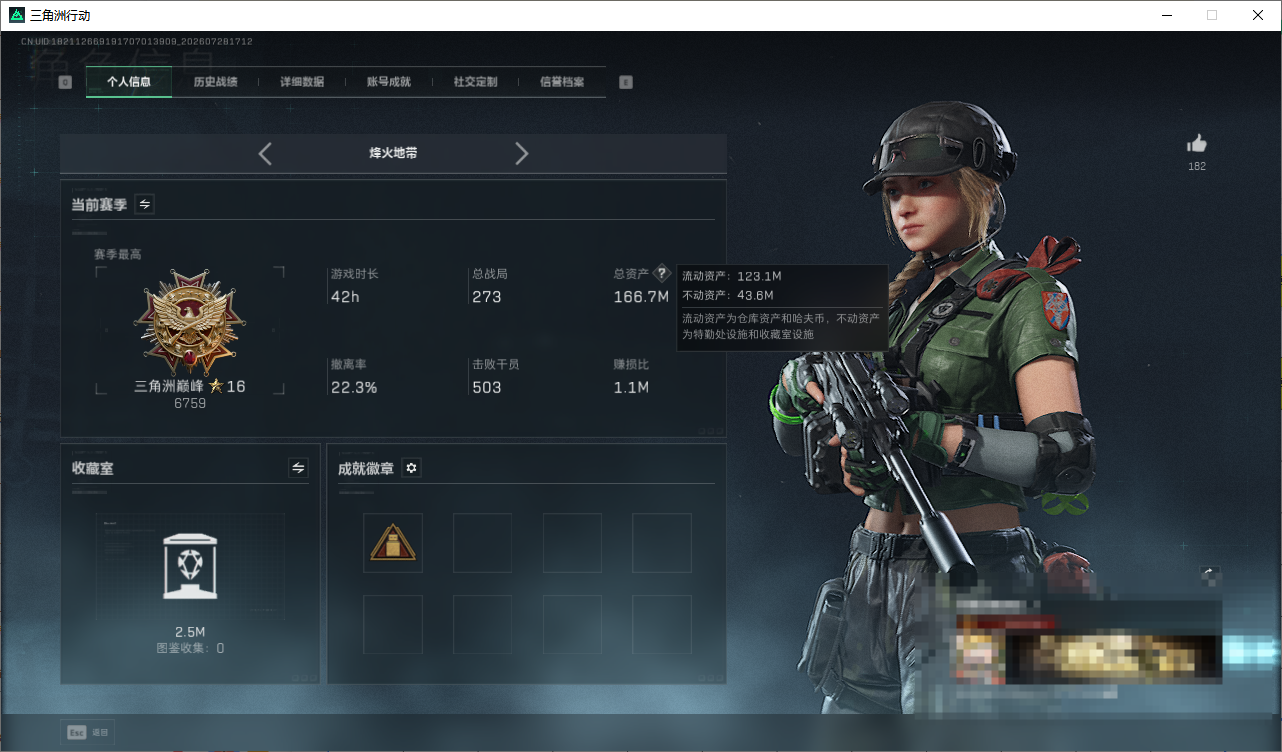
Task: Click the gold triangle achievement badge
Action: [x=393, y=543]
